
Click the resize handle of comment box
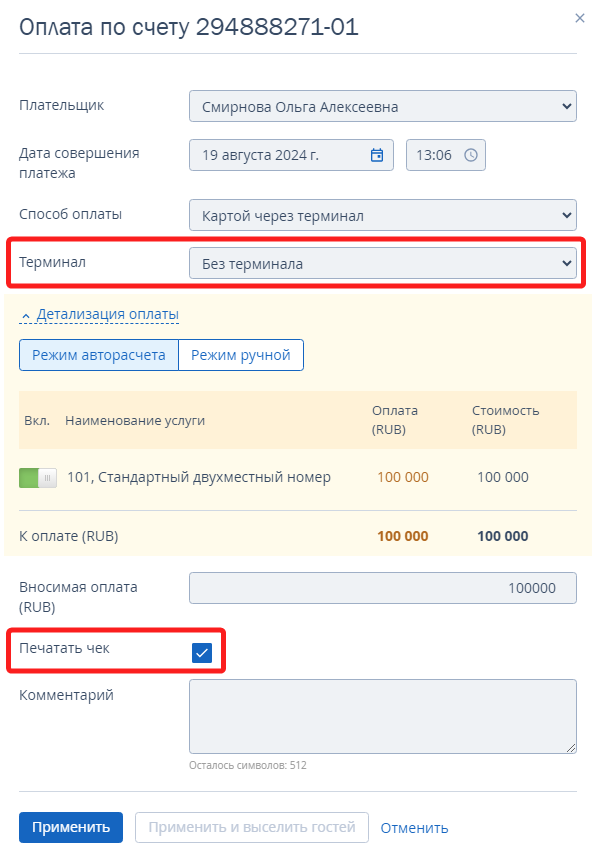coord(571,747)
